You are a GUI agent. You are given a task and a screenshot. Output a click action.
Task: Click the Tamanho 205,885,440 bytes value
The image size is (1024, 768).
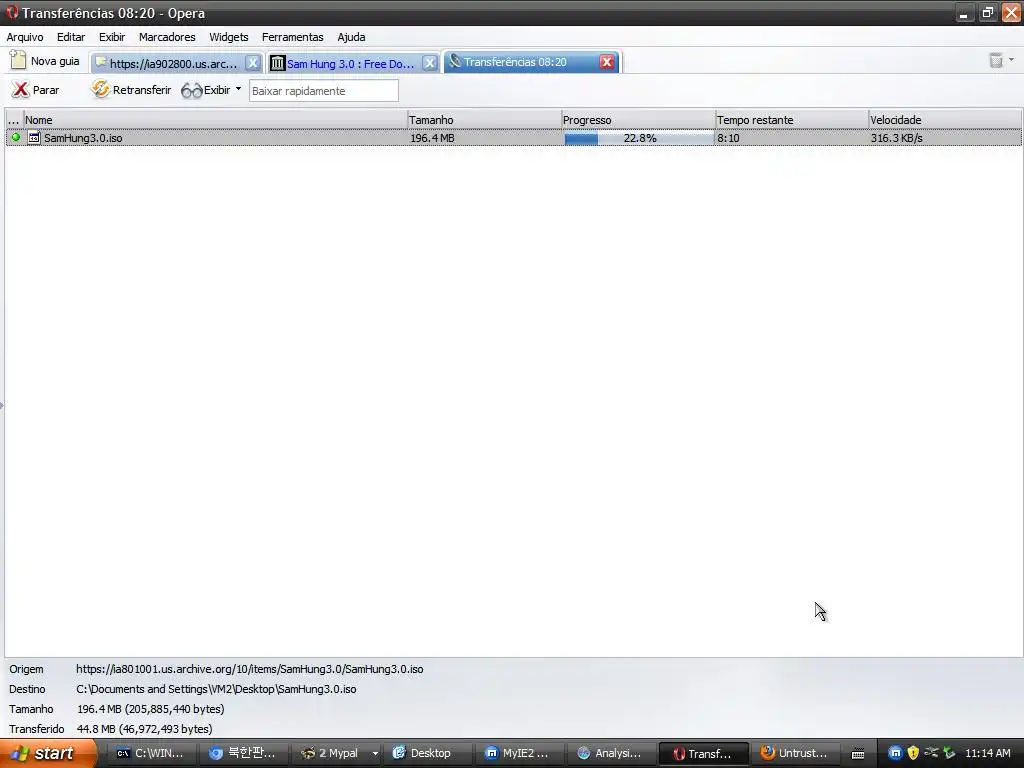[x=150, y=709]
